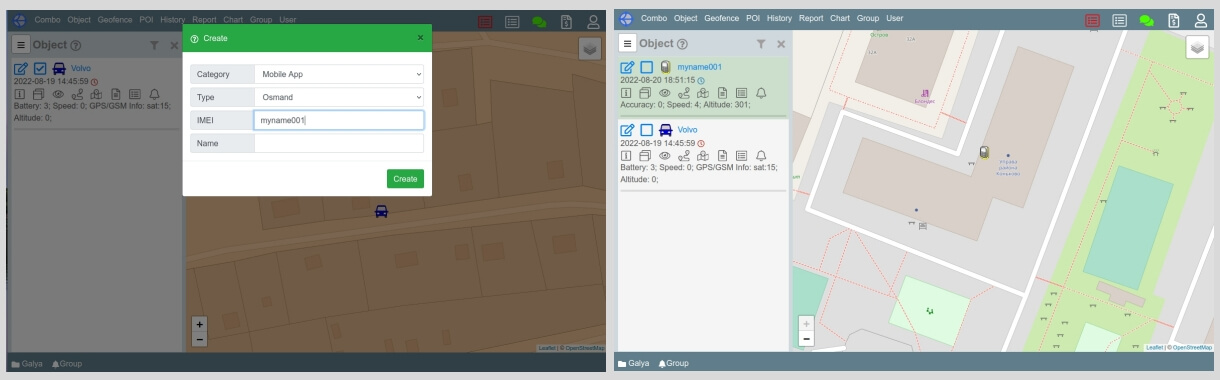Click help icon in Create dialog header
Screen dimensions: 1220x380
(193, 38)
